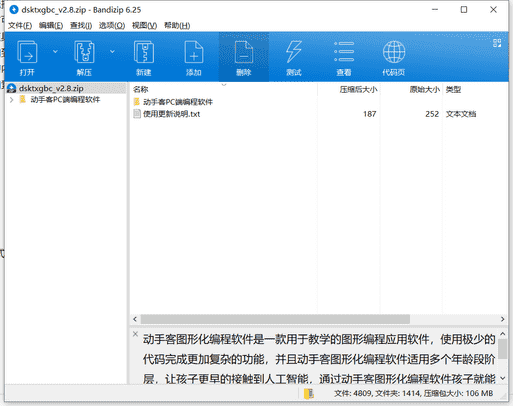
Task: Click compressed size value 187
Action: [370, 114]
